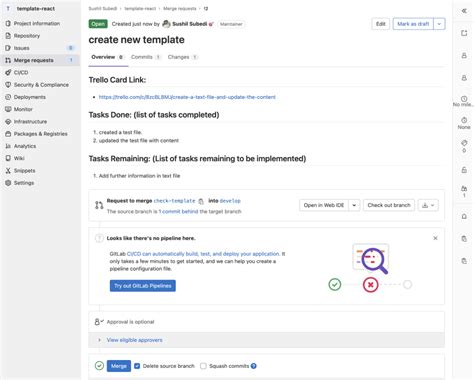474x380 pixels.
Task: Open Packages & Registries section
Action: [x=40, y=134]
